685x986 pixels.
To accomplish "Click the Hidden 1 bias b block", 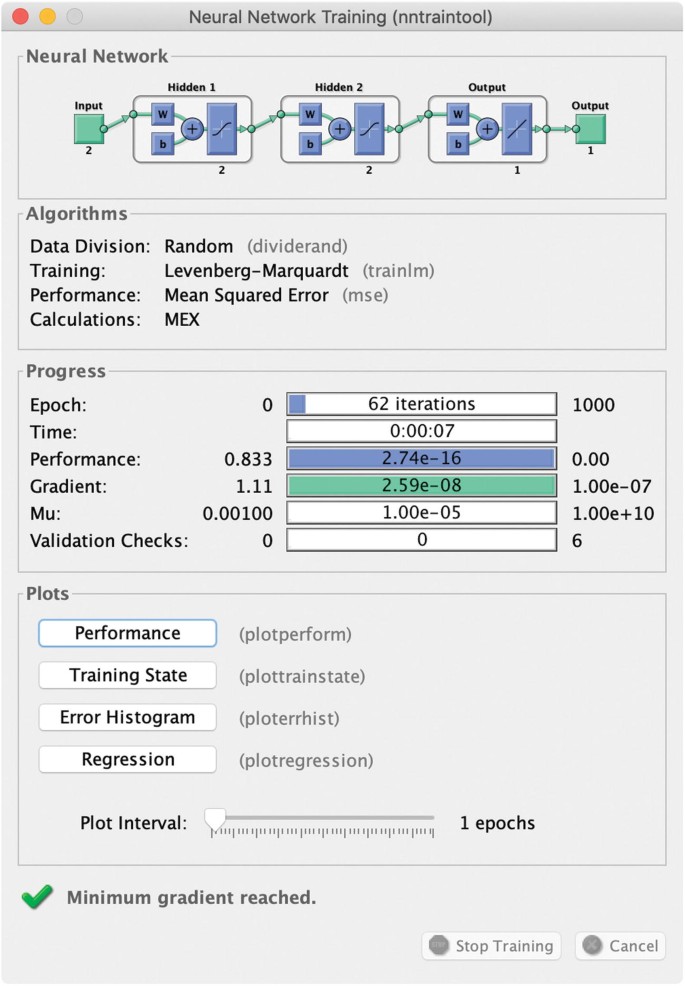I will coord(163,144).
